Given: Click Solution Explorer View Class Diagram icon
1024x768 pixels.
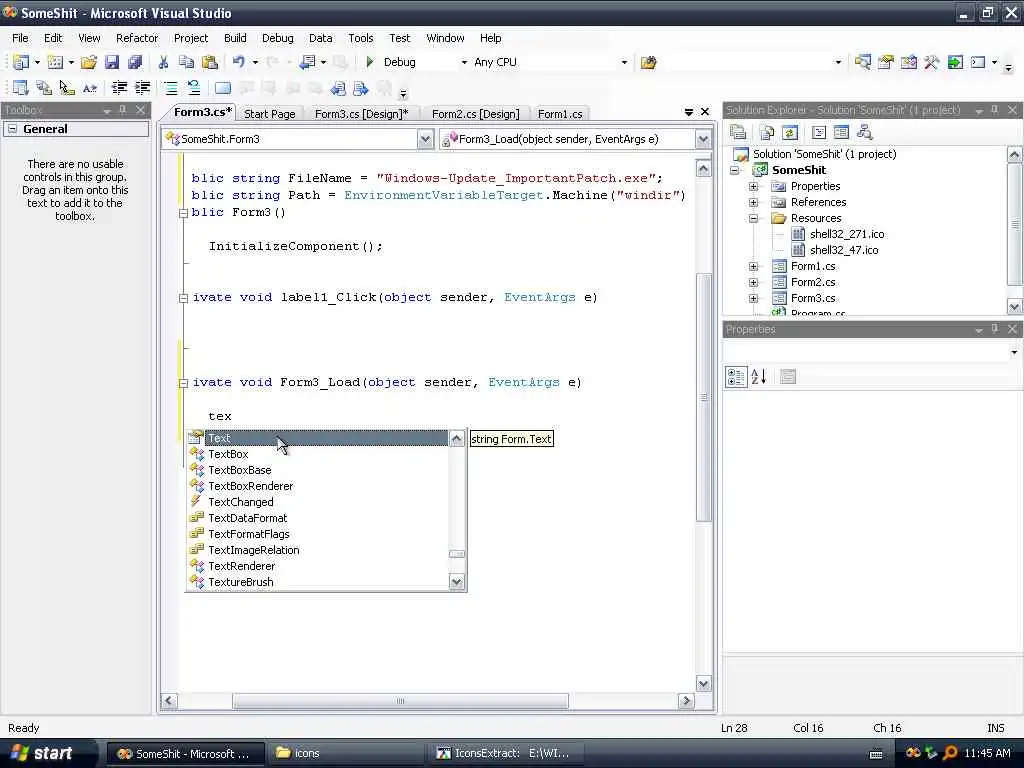Looking at the screenshot, I should click(865, 132).
